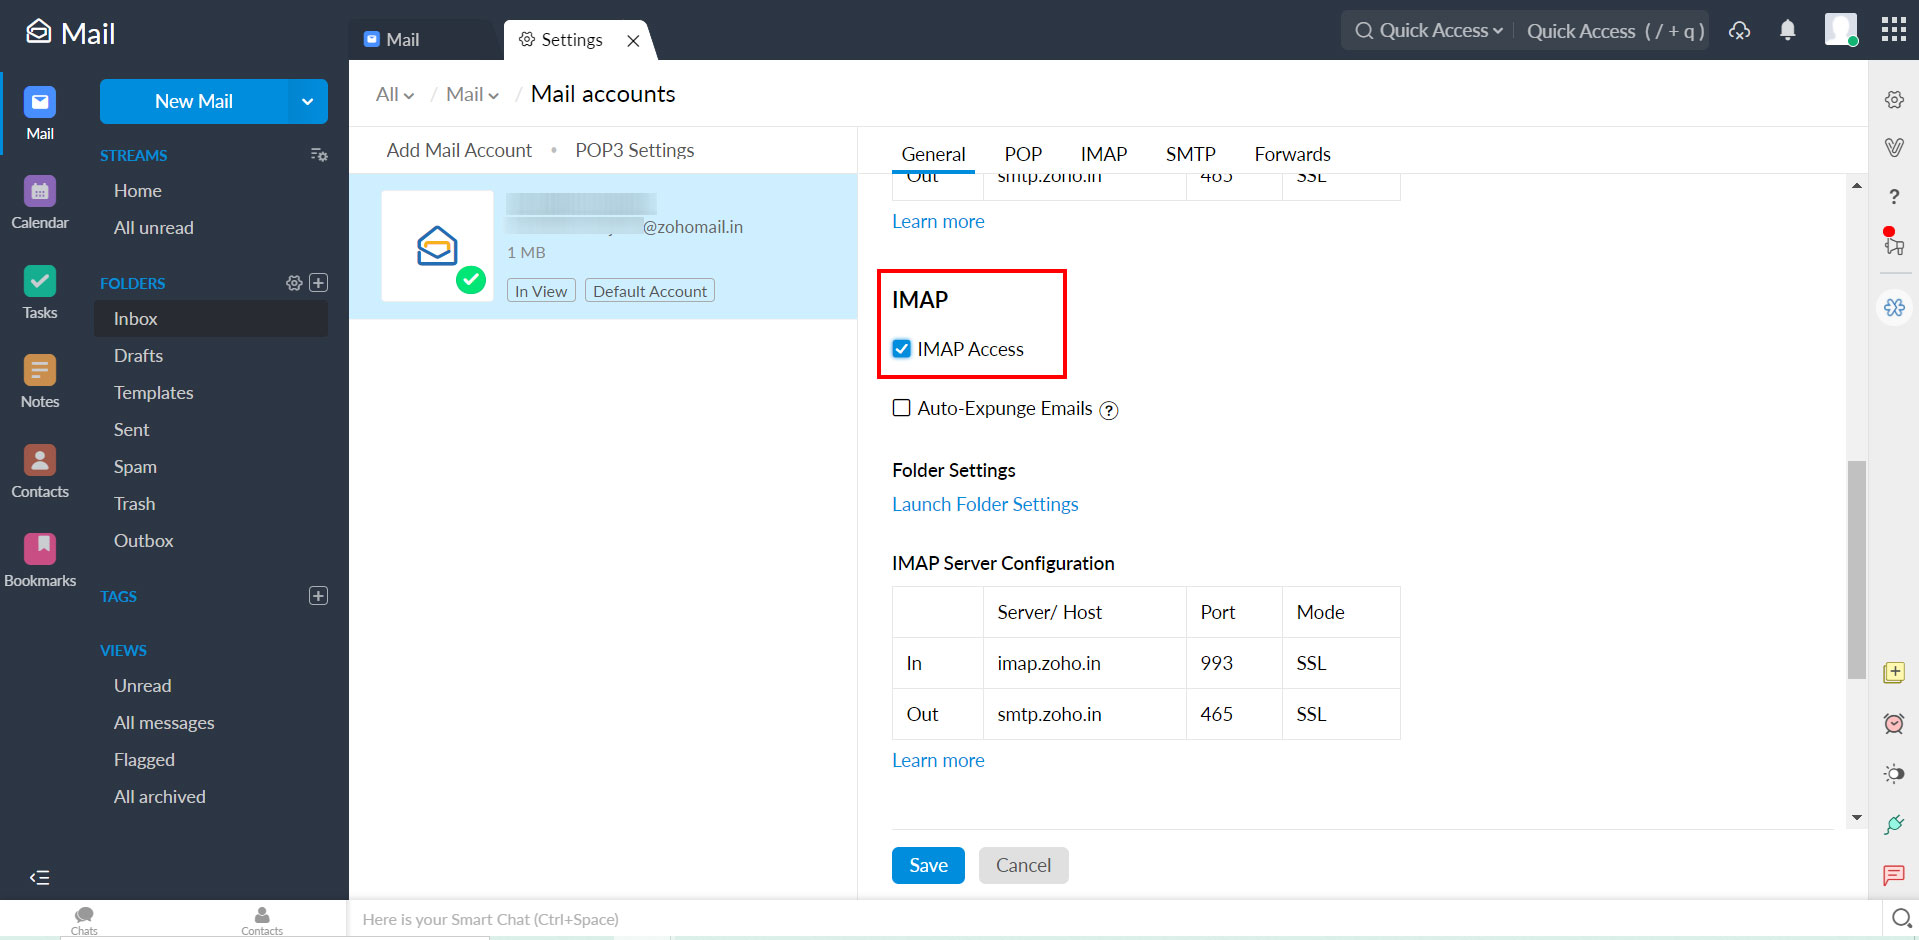Open Tasks from the left sidebar
This screenshot has width=1919, height=940.
tap(39, 292)
